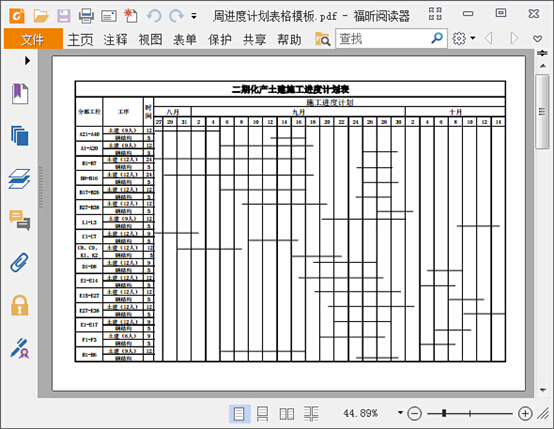554x429 pixels.
Task: Open the 44.89% zoom level dropdown
Action: point(400,412)
